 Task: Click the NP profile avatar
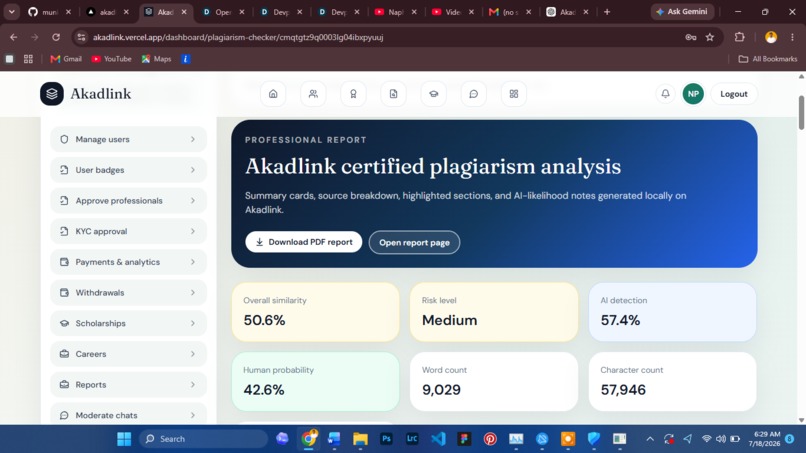(x=693, y=94)
